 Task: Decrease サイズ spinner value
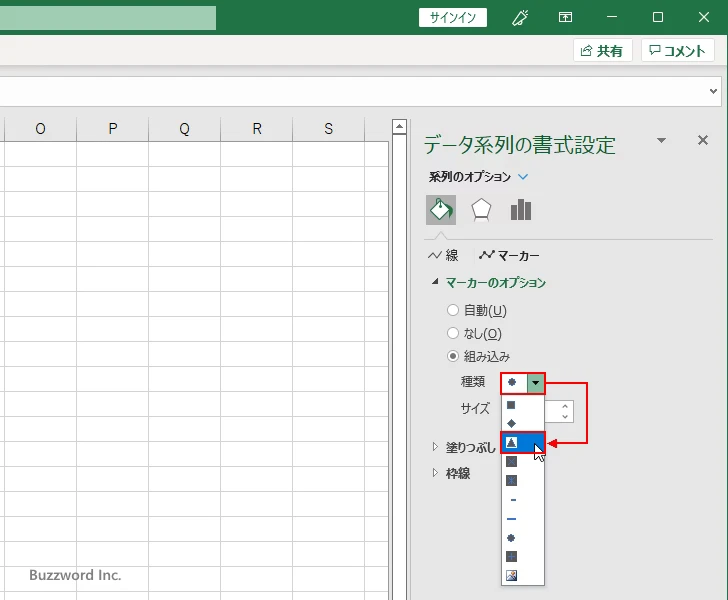click(x=565, y=417)
